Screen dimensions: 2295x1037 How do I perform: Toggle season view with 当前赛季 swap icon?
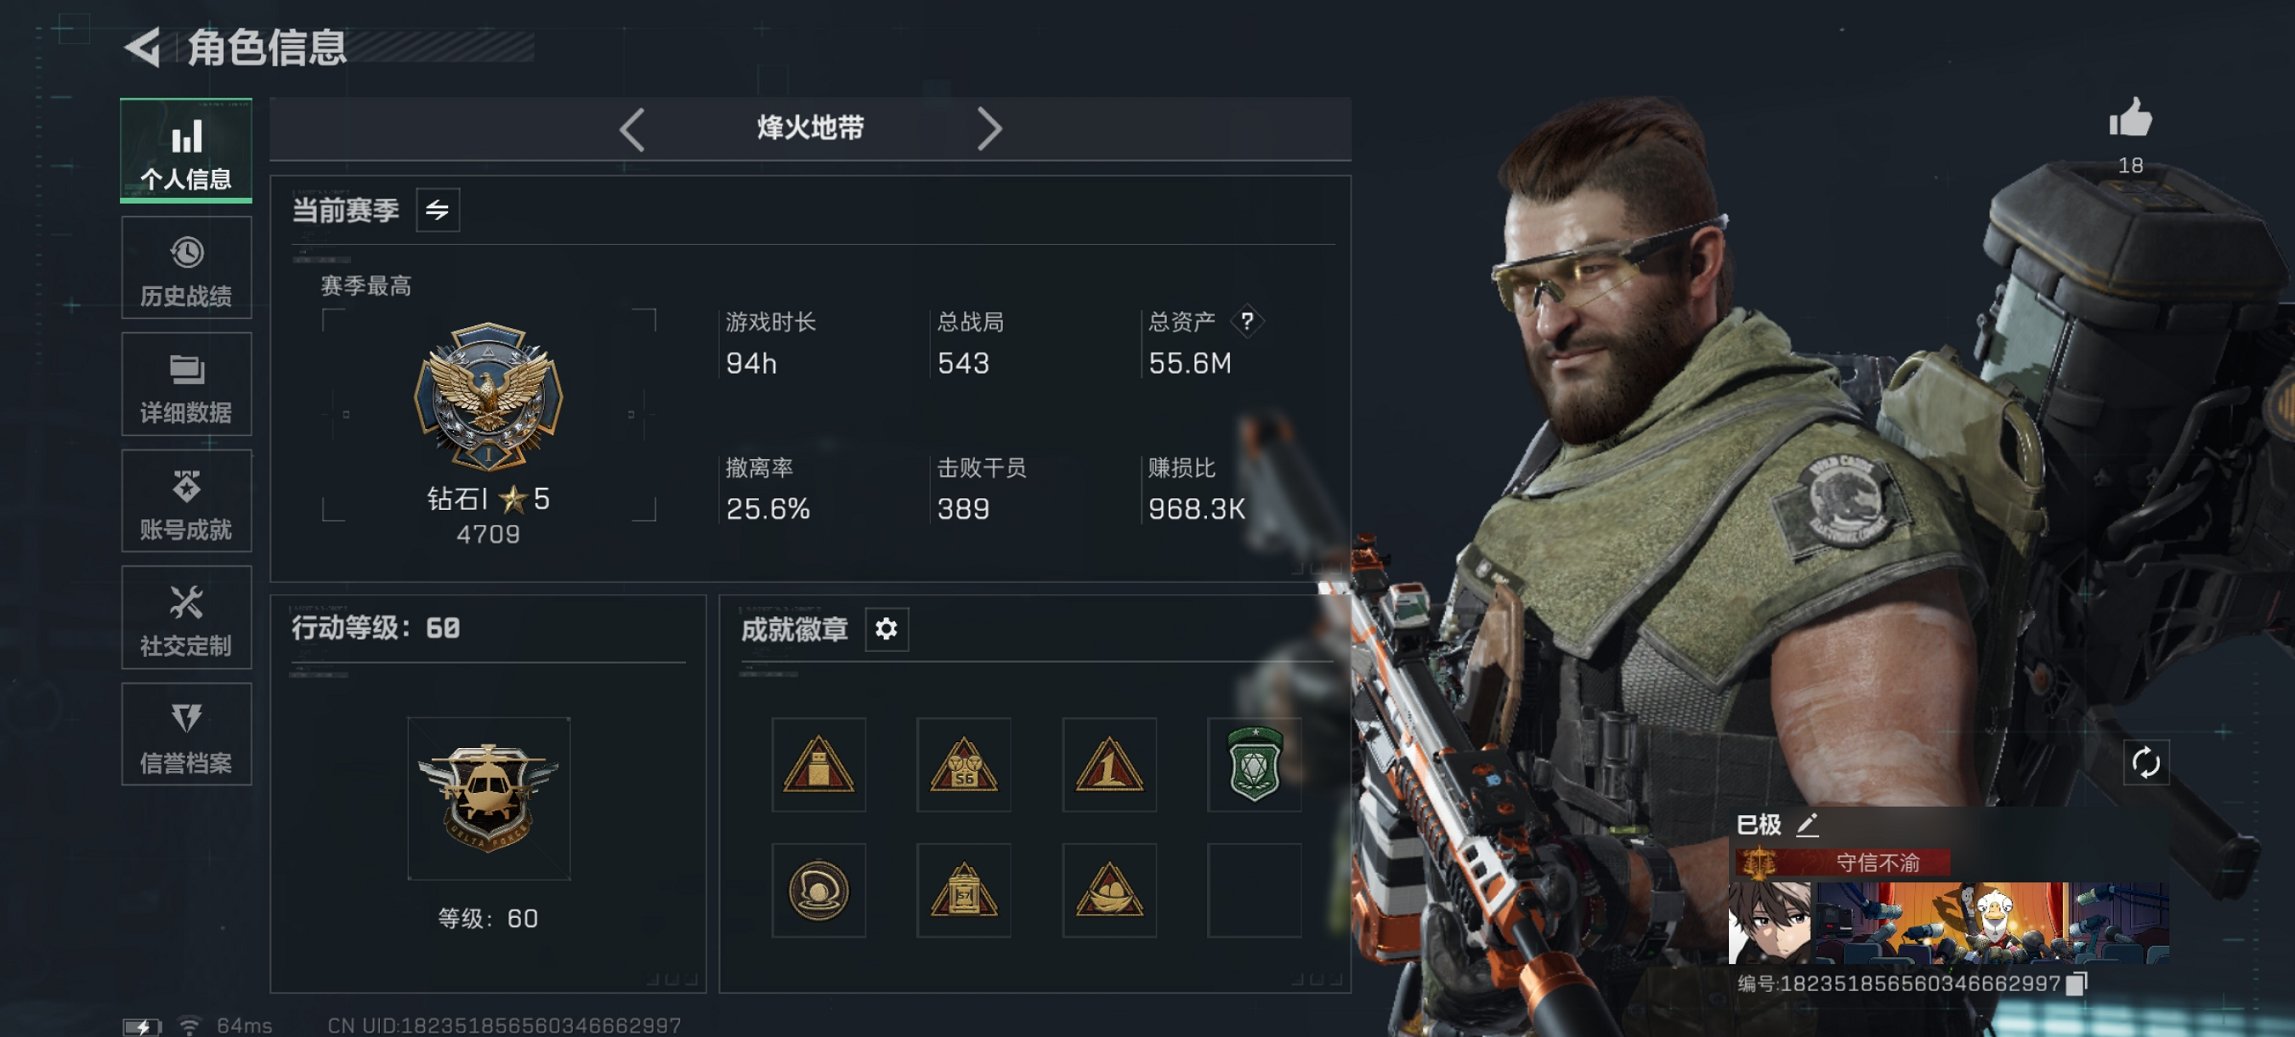[438, 210]
